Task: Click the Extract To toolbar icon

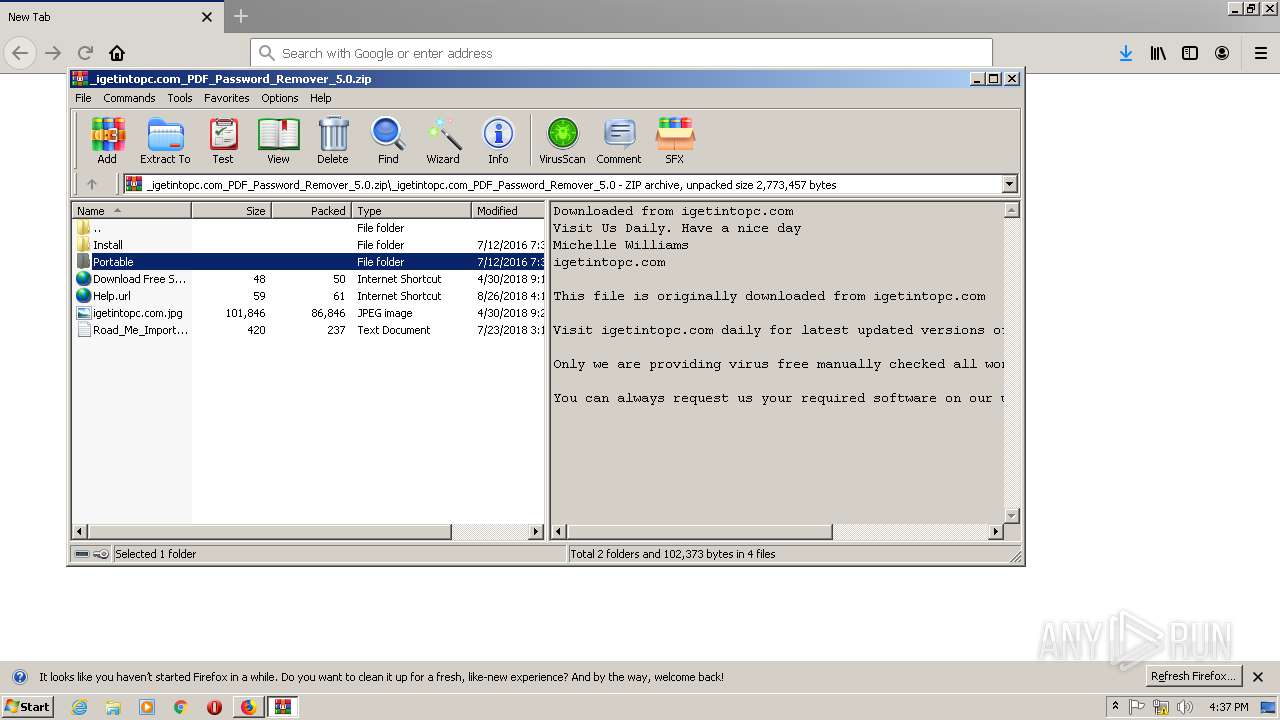Action: coord(165,141)
